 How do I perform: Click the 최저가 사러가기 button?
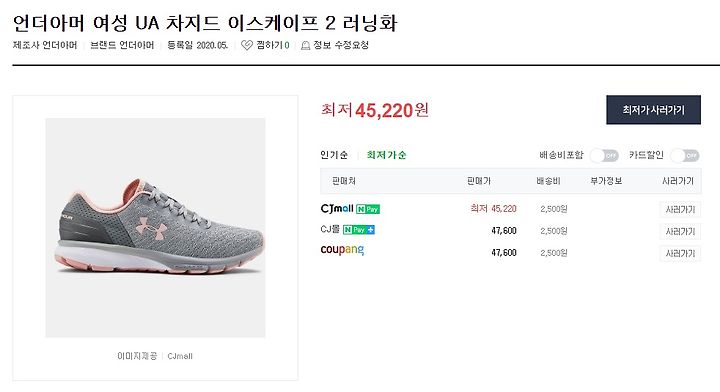[653, 110]
